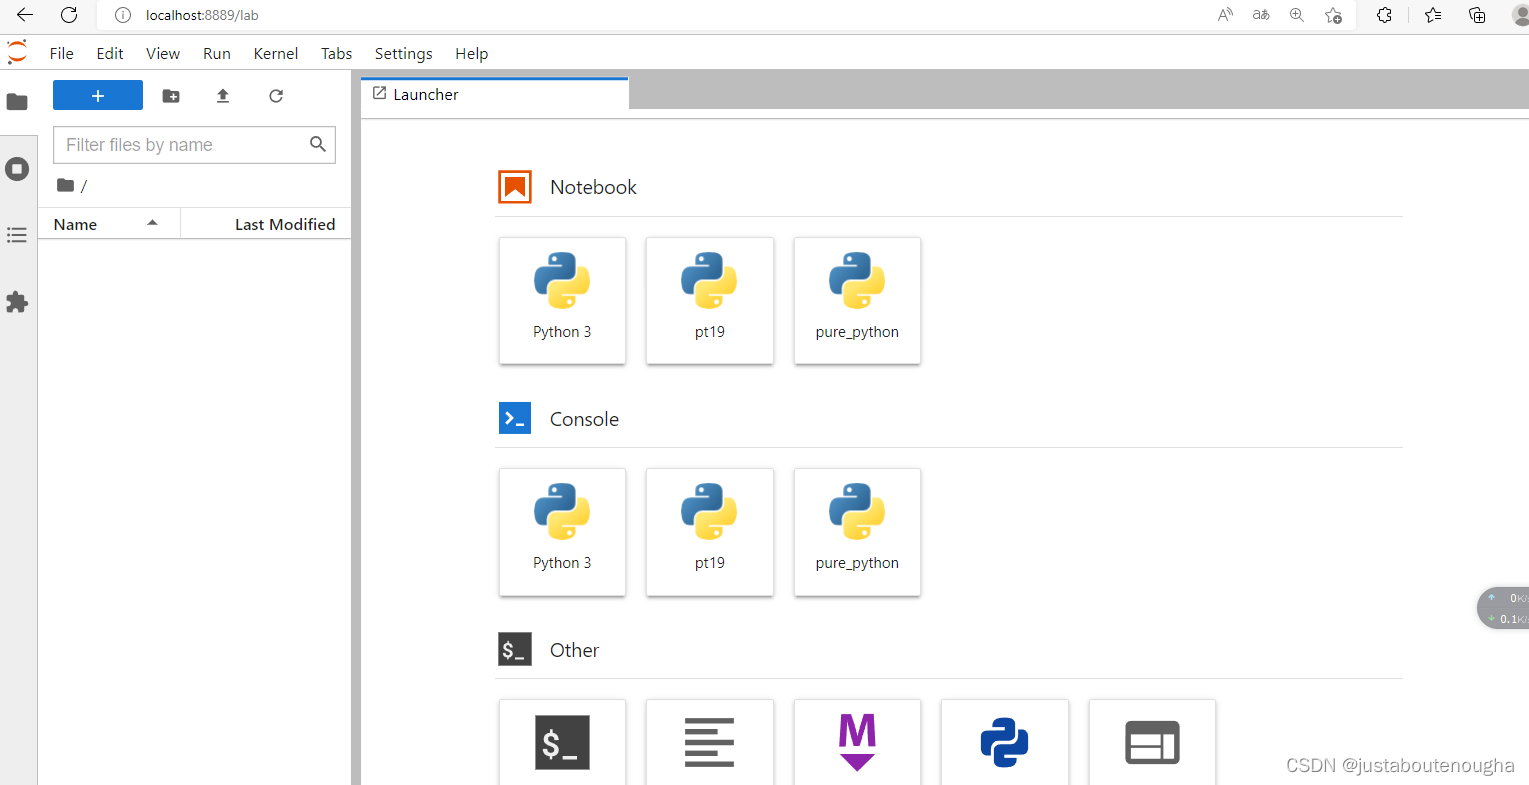The height and width of the screenshot is (785, 1529).
Task: Click the browser Zoom magnifier icon
Action: 1297,15
